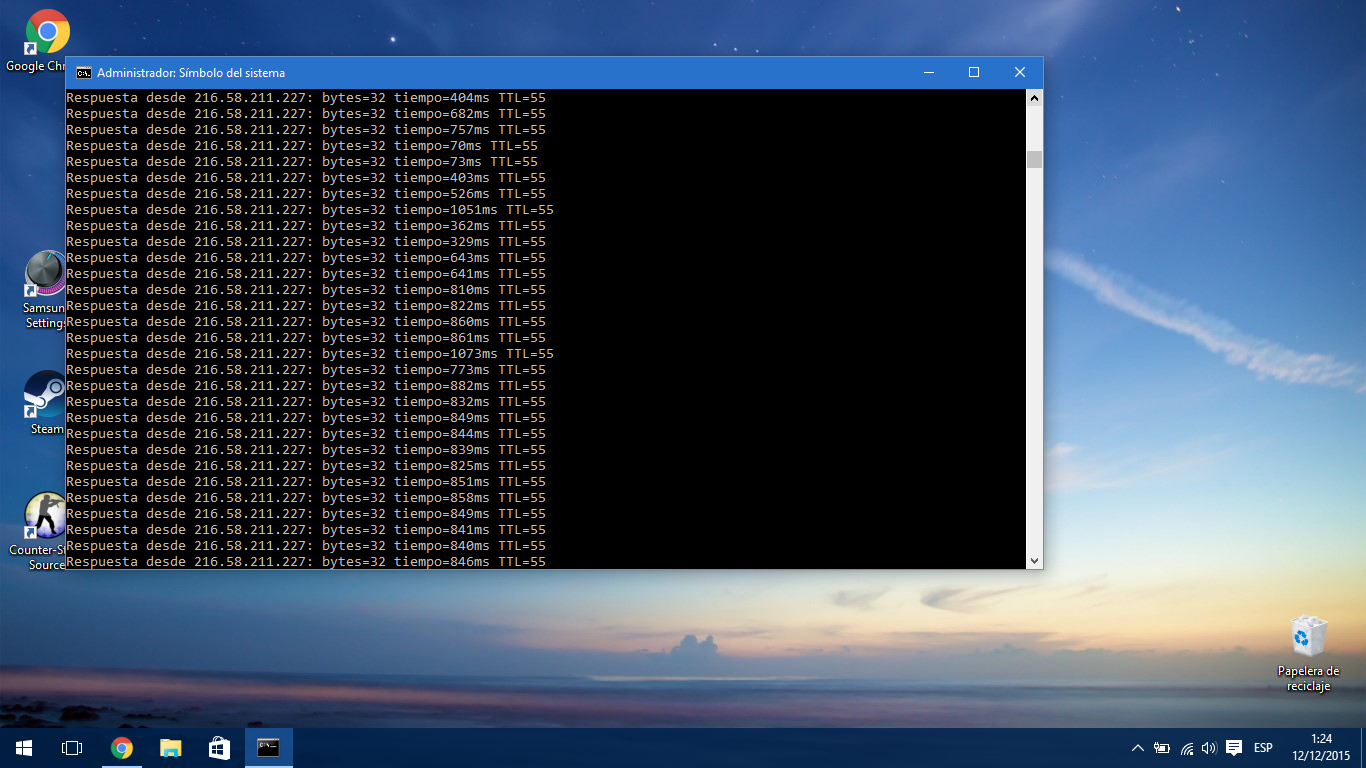This screenshot has width=1366, height=768.
Task: Click the ping line with tiempo=526ms
Action: point(306,194)
